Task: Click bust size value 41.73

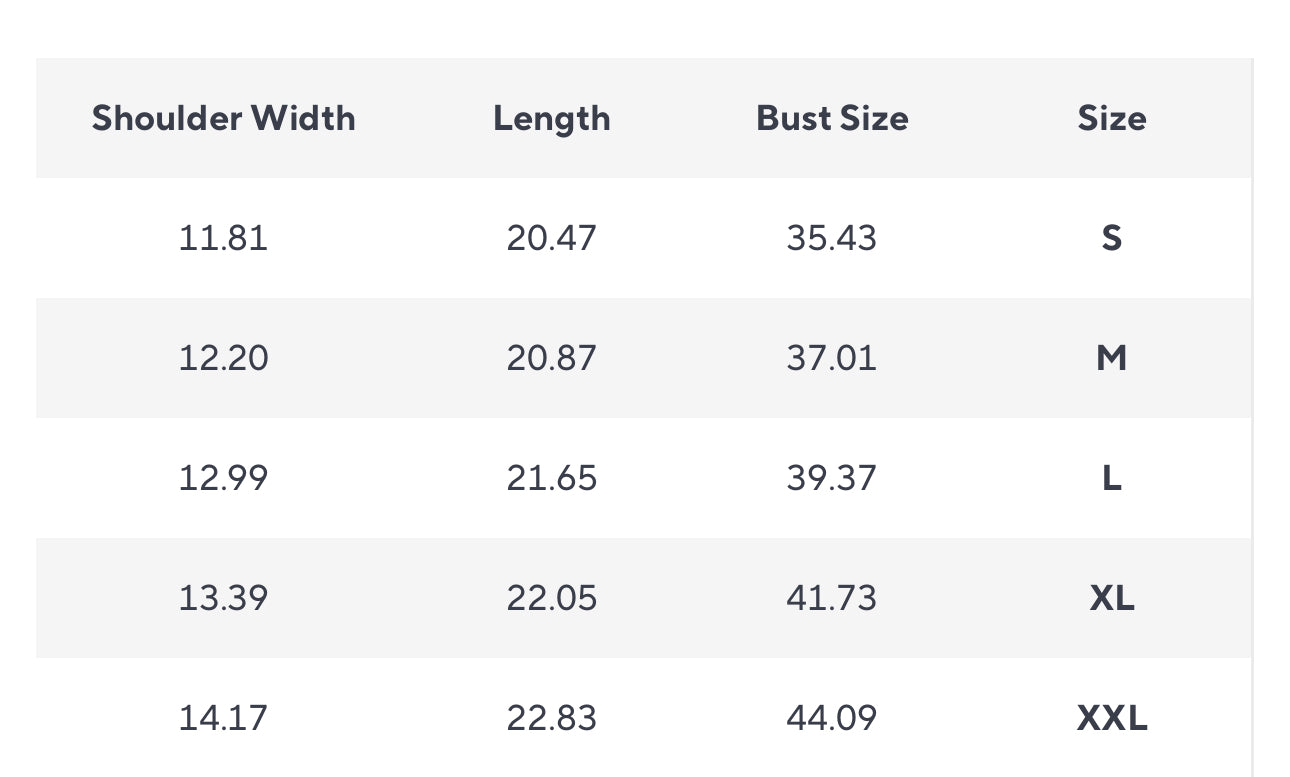Action: tap(832, 598)
